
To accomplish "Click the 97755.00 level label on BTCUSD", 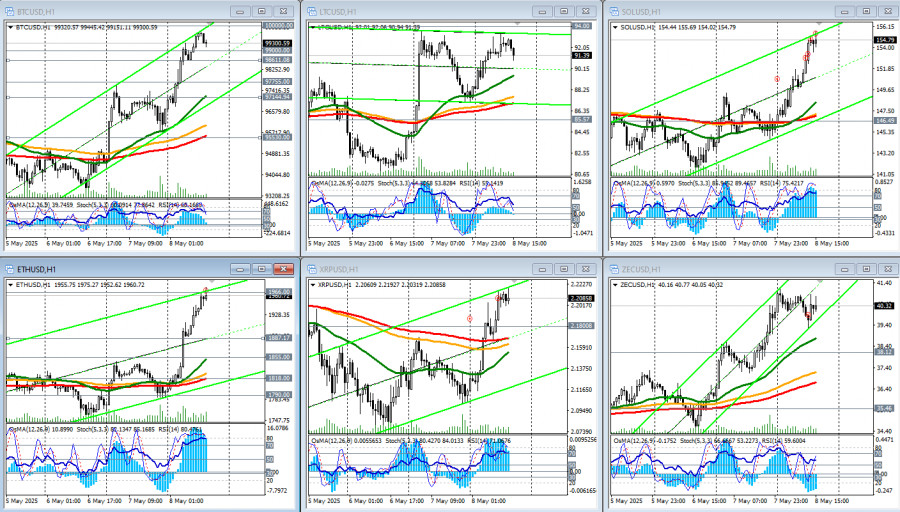I will click(x=278, y=82).
